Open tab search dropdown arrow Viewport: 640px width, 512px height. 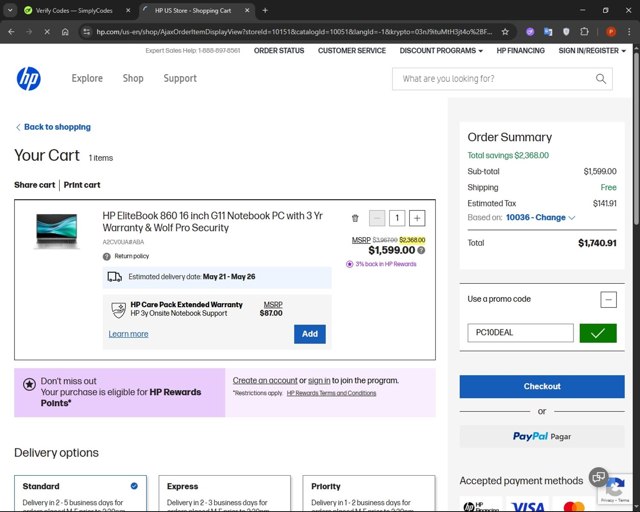[10, 11]
